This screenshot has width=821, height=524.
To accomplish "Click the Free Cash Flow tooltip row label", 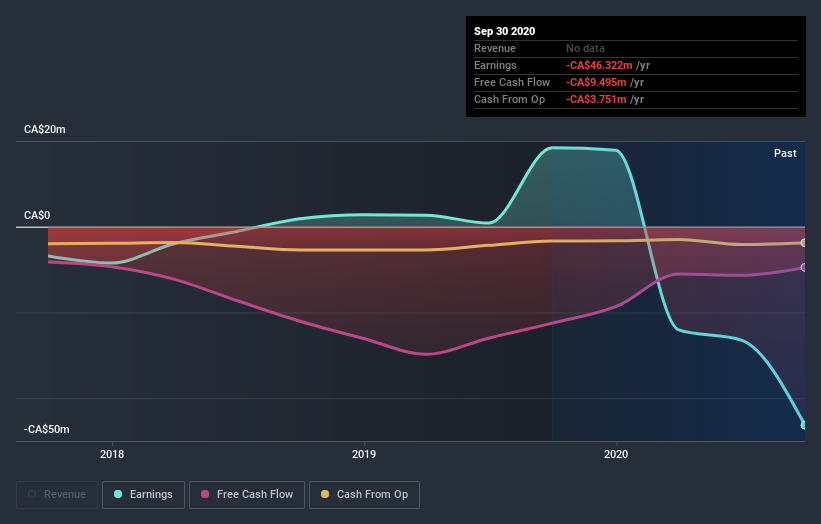I will coord(512,82).
